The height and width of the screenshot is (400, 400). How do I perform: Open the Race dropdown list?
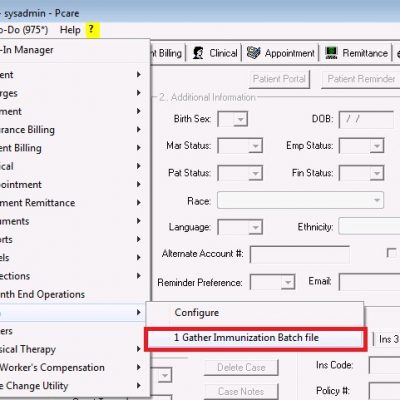coord(300,200)
